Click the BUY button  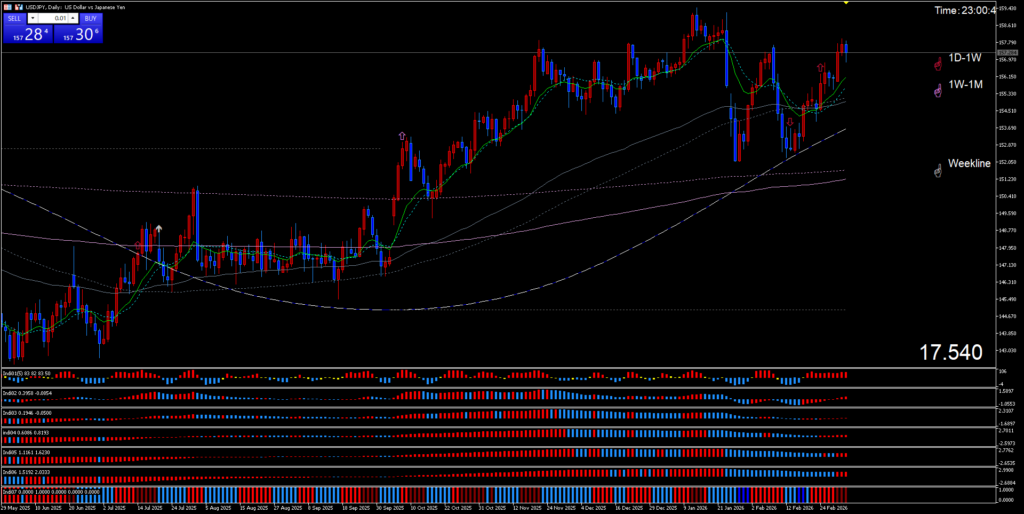(x=90, y=18)
